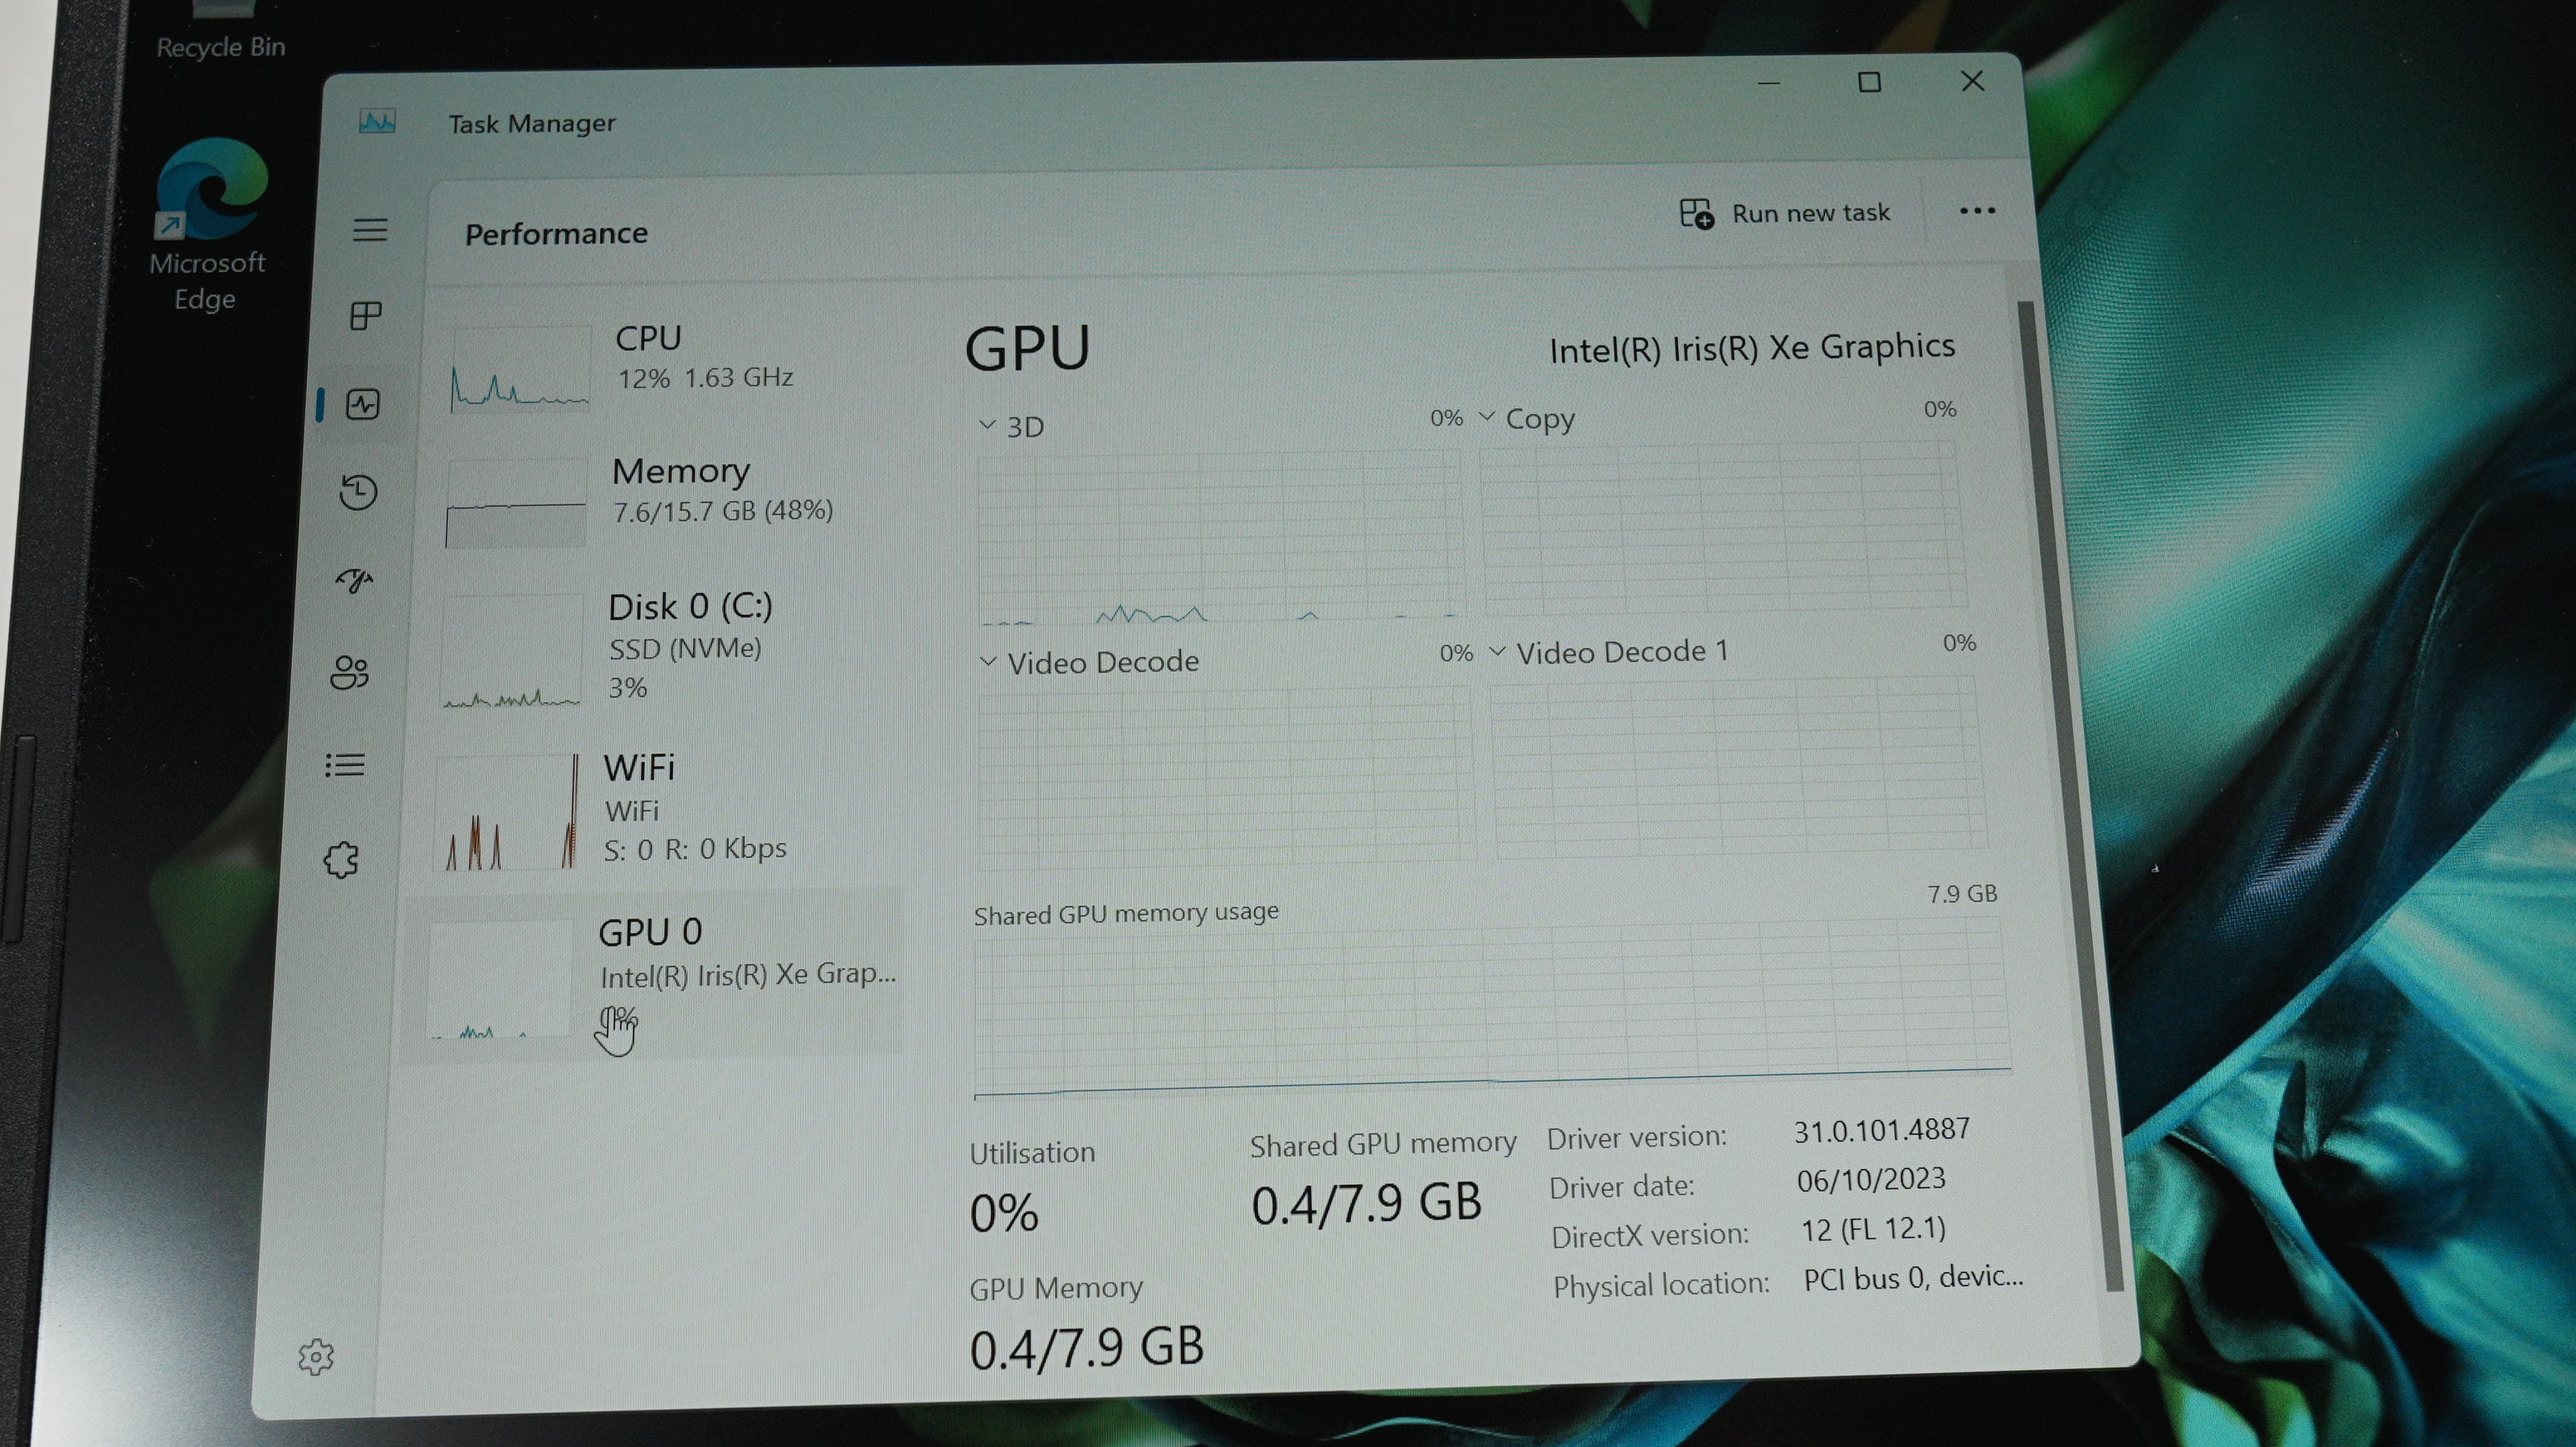This screenshot has width=2576, height=1447.
Task: Open Task Manager settings gear
Action: click(316, 1357)
